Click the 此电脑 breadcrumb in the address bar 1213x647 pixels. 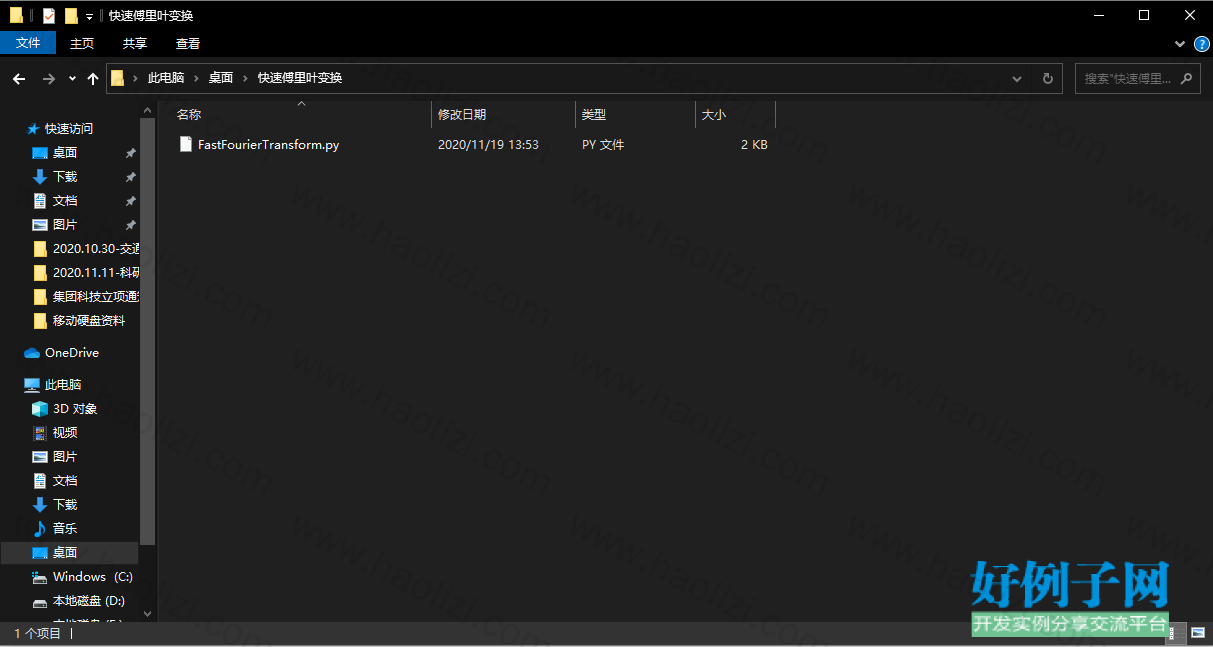pos(165,78)
